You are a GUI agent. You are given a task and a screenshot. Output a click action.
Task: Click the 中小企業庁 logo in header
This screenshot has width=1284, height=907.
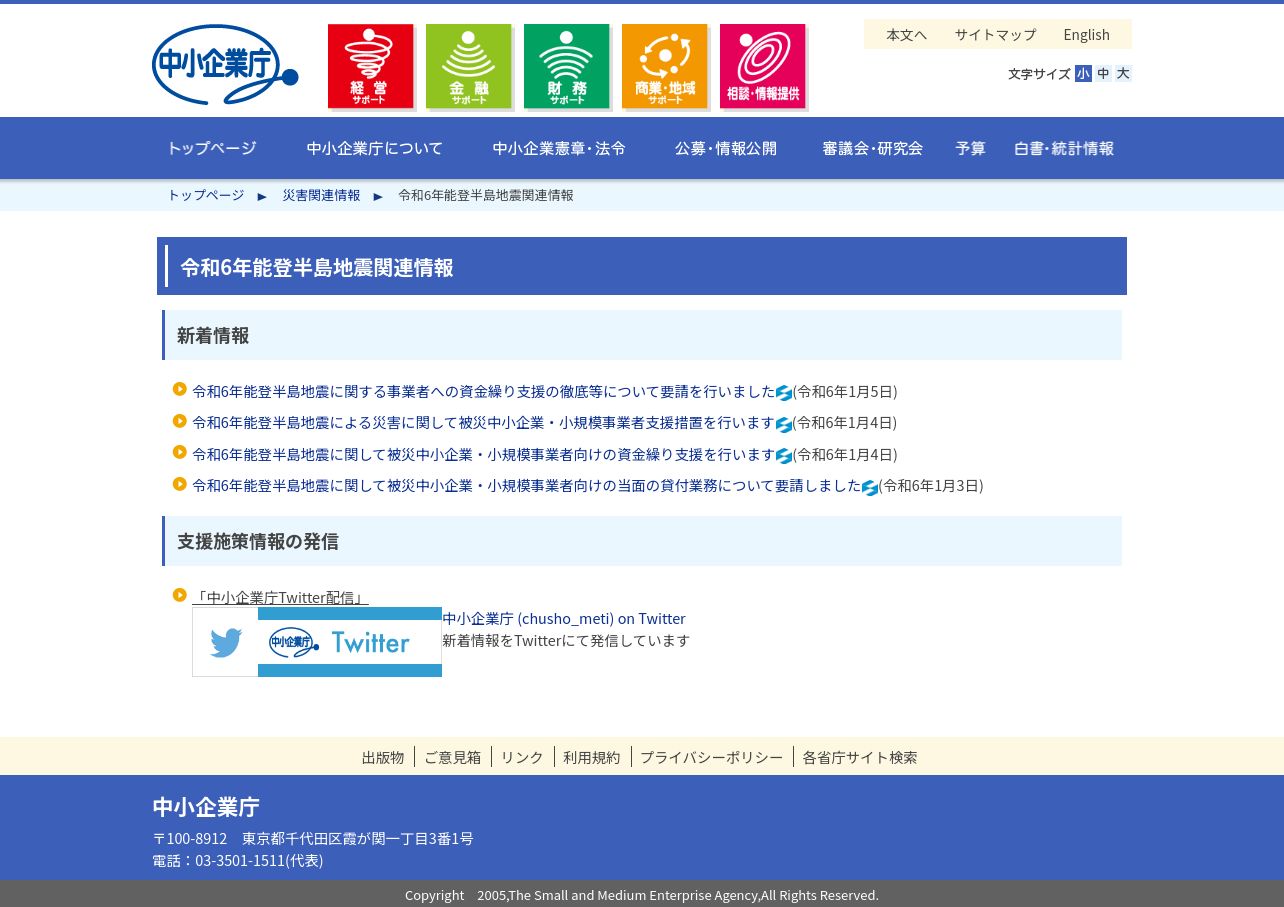click(225, 65)
